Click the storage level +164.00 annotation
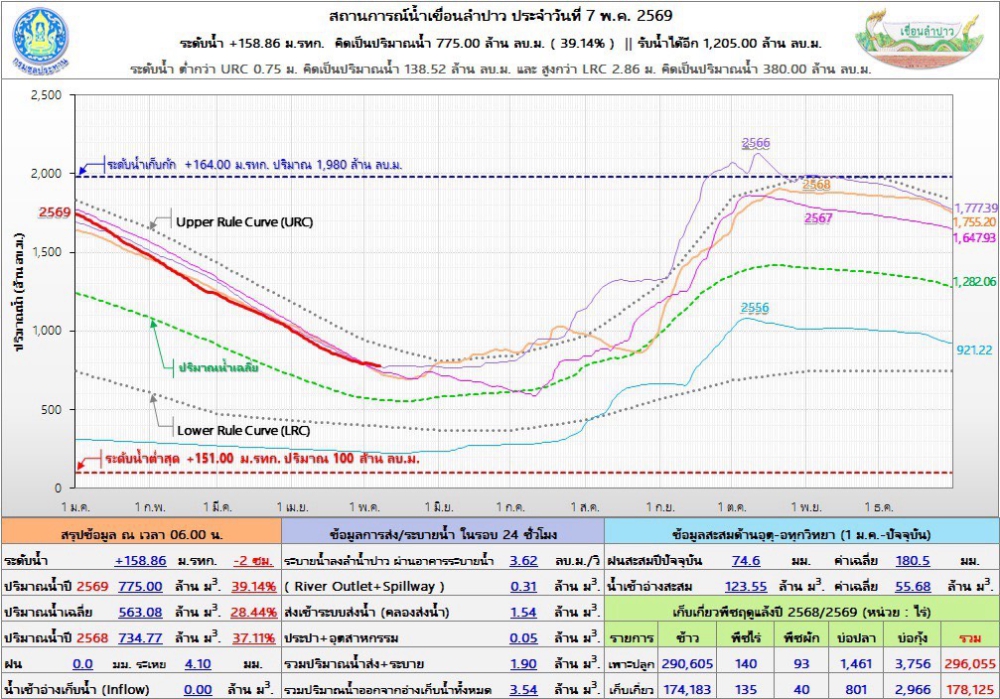Image resolution: width=1000 pixels, height=699 pixels. [x=254, y=165]
